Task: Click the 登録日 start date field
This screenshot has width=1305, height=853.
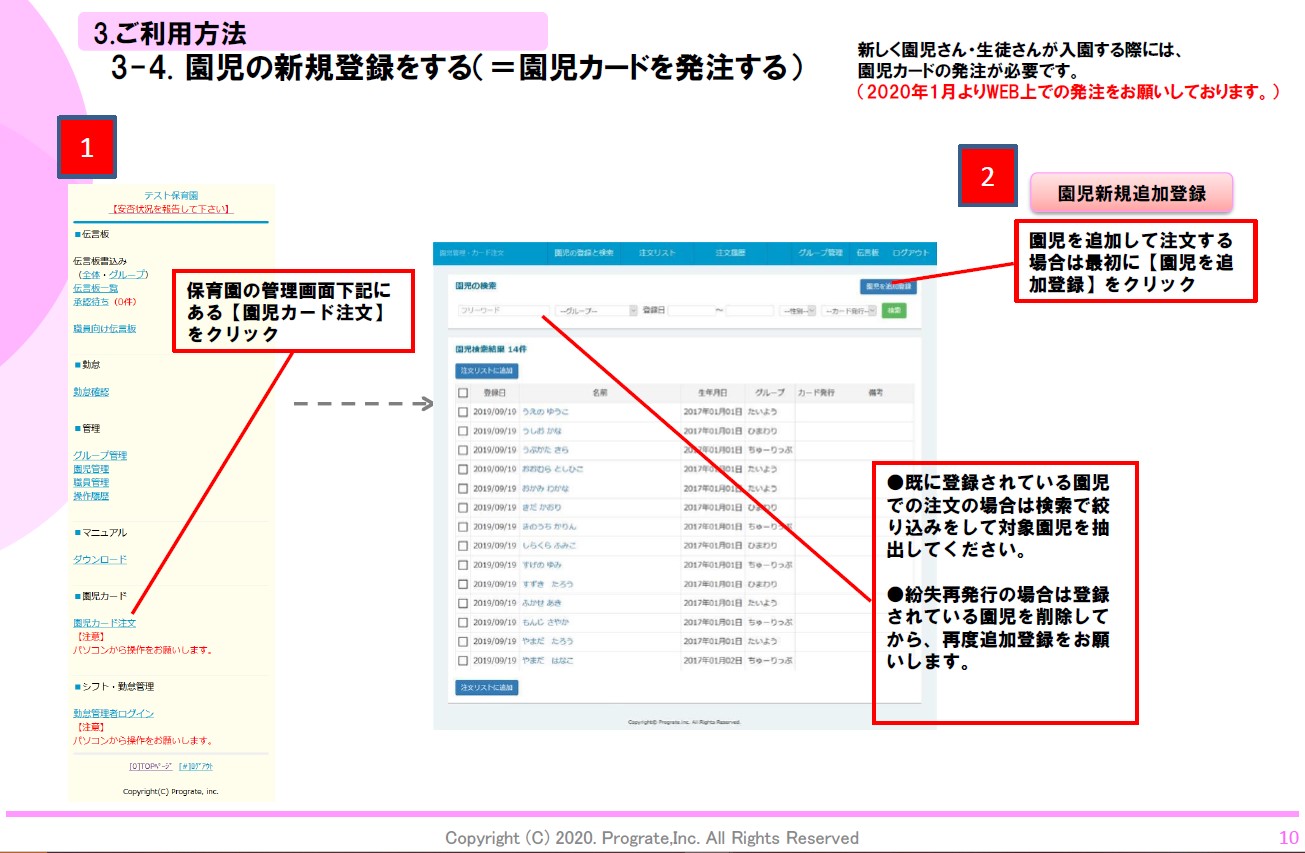Action: (698, 311)
